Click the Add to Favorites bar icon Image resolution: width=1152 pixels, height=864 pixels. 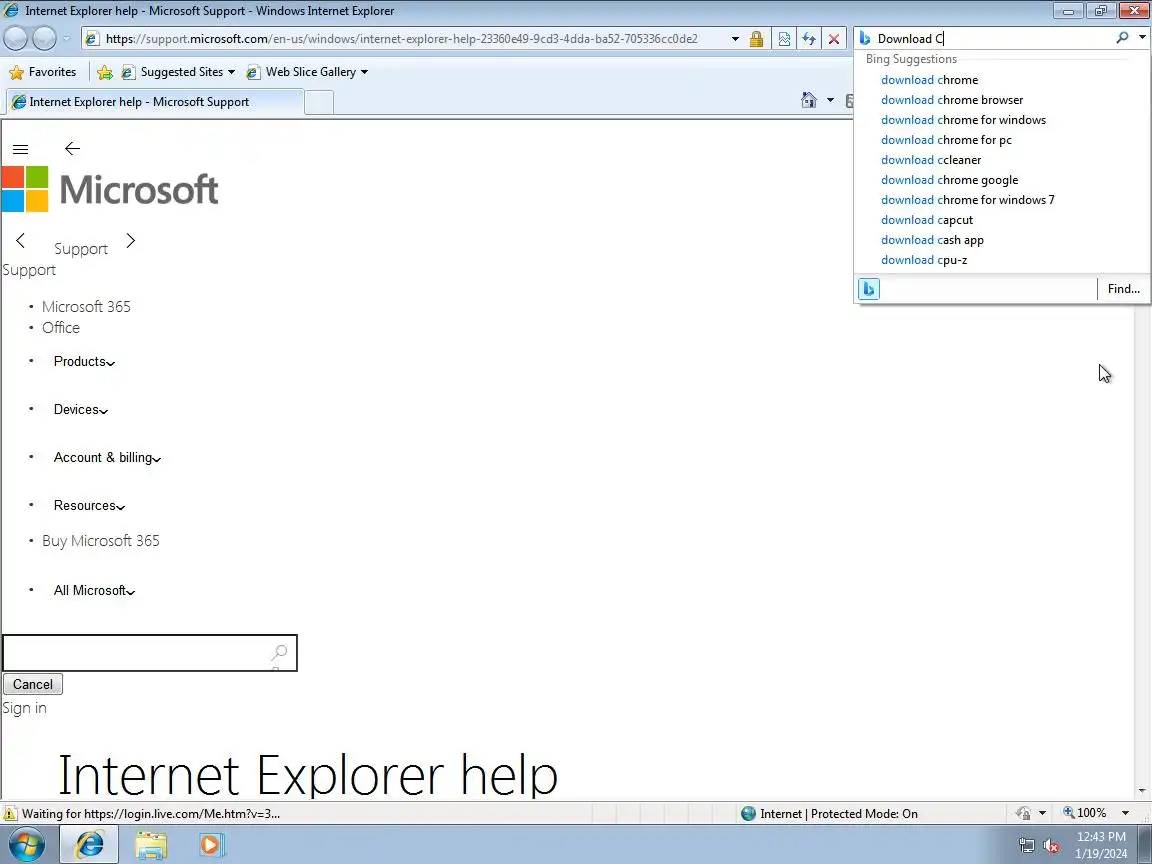[x=105, y=72]
